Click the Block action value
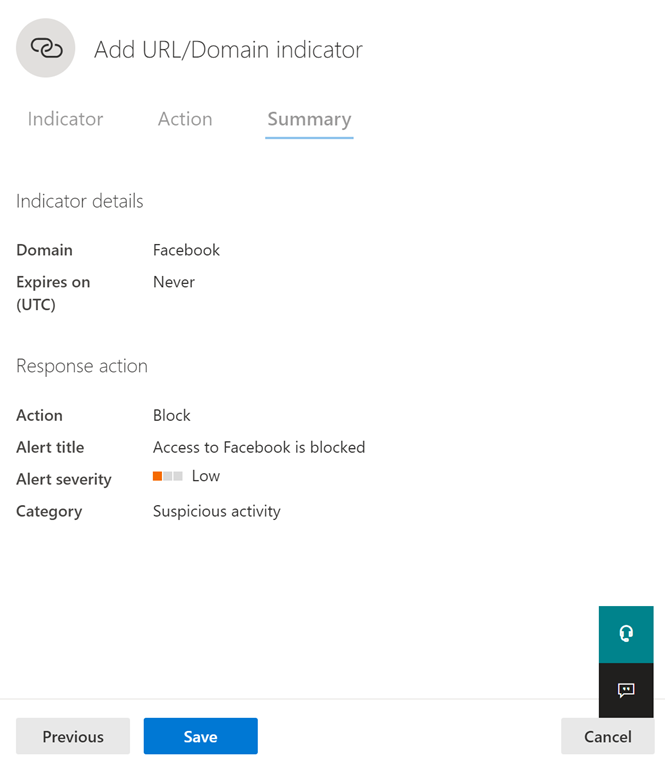Image resolution: width=665 pixels, height=768 pixels. pos(172,415)
